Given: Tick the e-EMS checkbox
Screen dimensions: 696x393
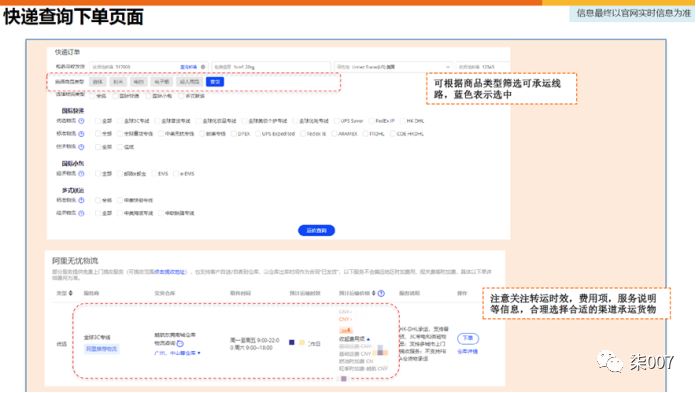Looking at the screenshot, I should point(176,174).
